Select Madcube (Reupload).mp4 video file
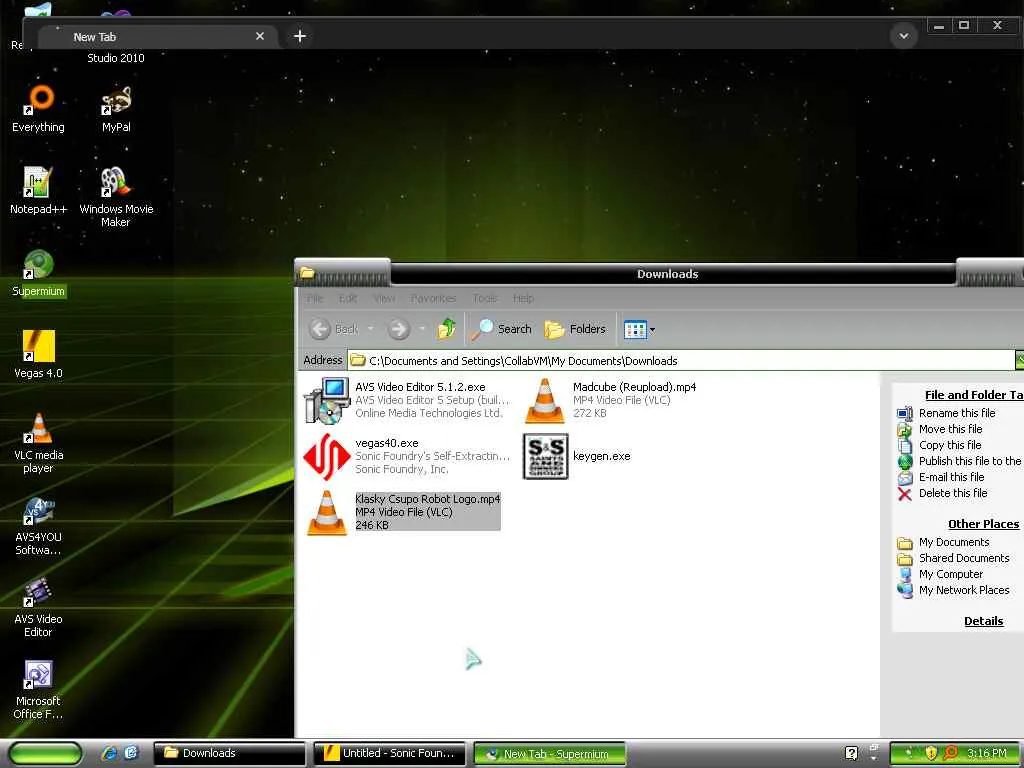 611,400
